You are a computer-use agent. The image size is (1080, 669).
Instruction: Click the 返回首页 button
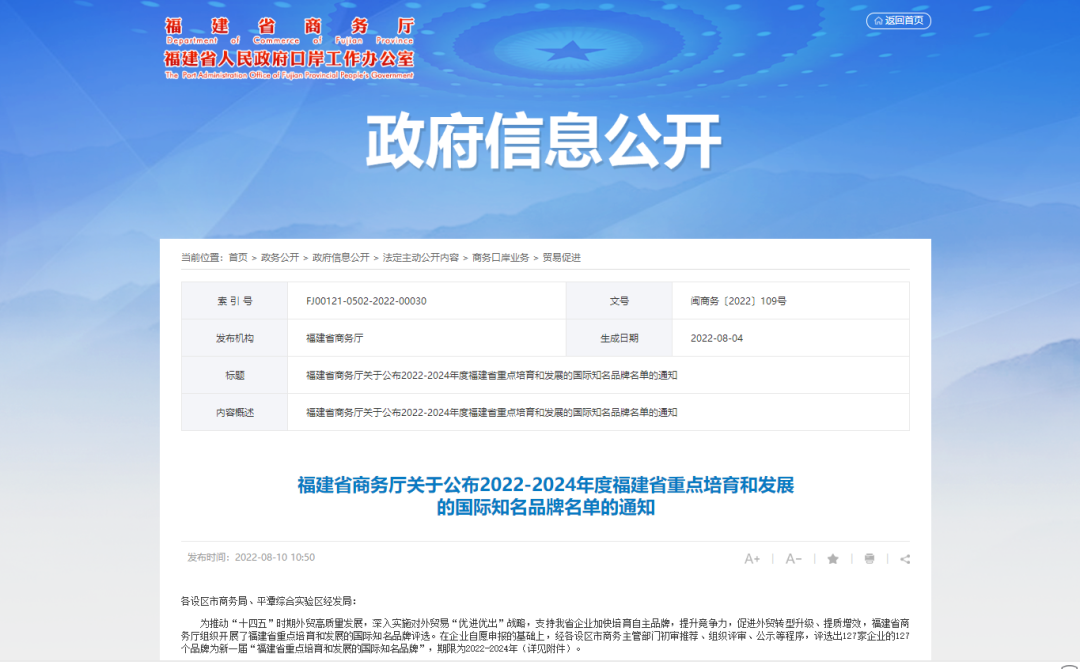pos(898,21)
